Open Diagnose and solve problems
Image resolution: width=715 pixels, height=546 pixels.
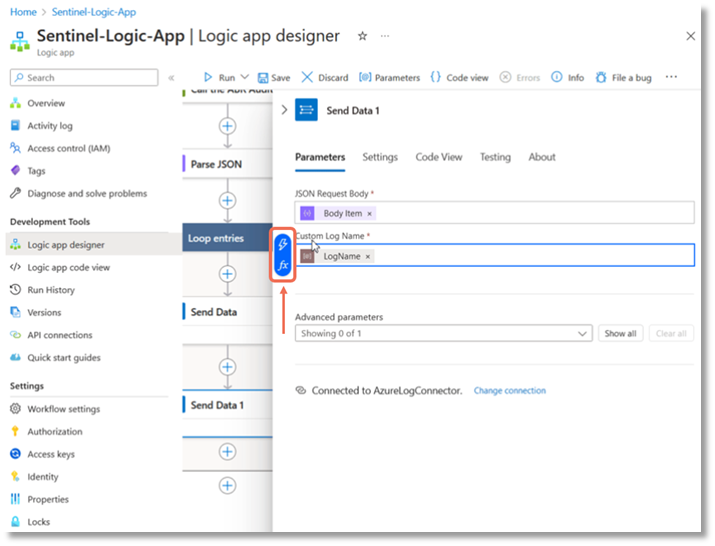[87, 193]
